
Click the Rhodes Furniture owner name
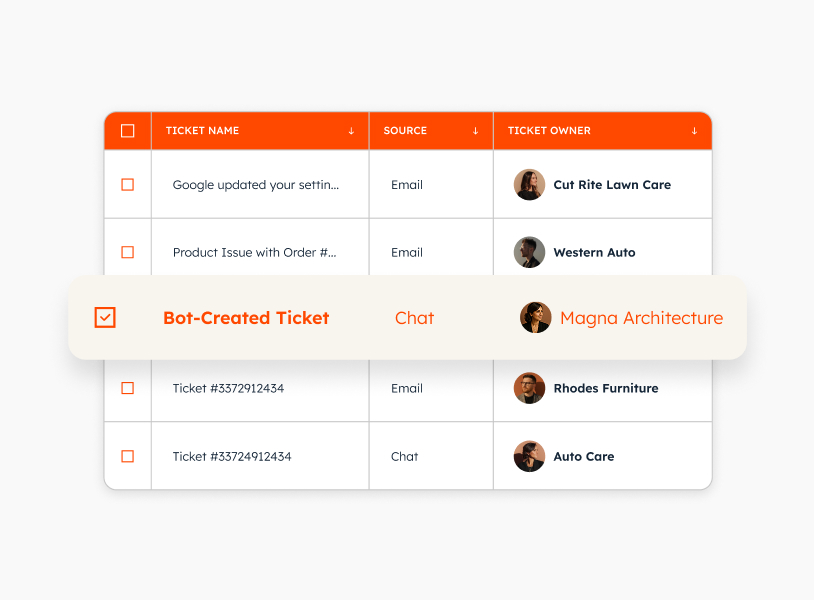coord(606,388)
